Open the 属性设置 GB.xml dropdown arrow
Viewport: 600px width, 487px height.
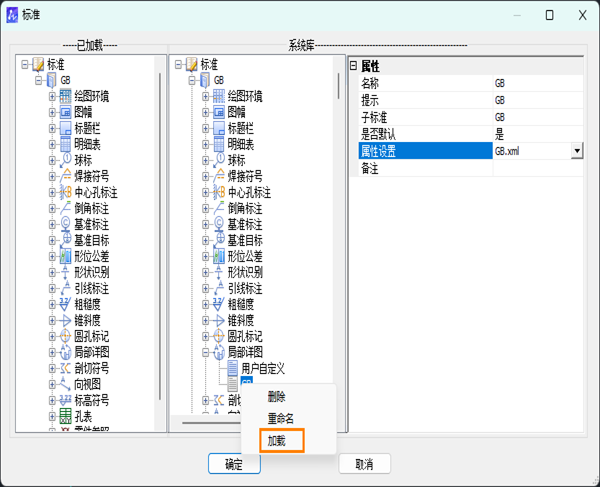[x=577, y=151]
